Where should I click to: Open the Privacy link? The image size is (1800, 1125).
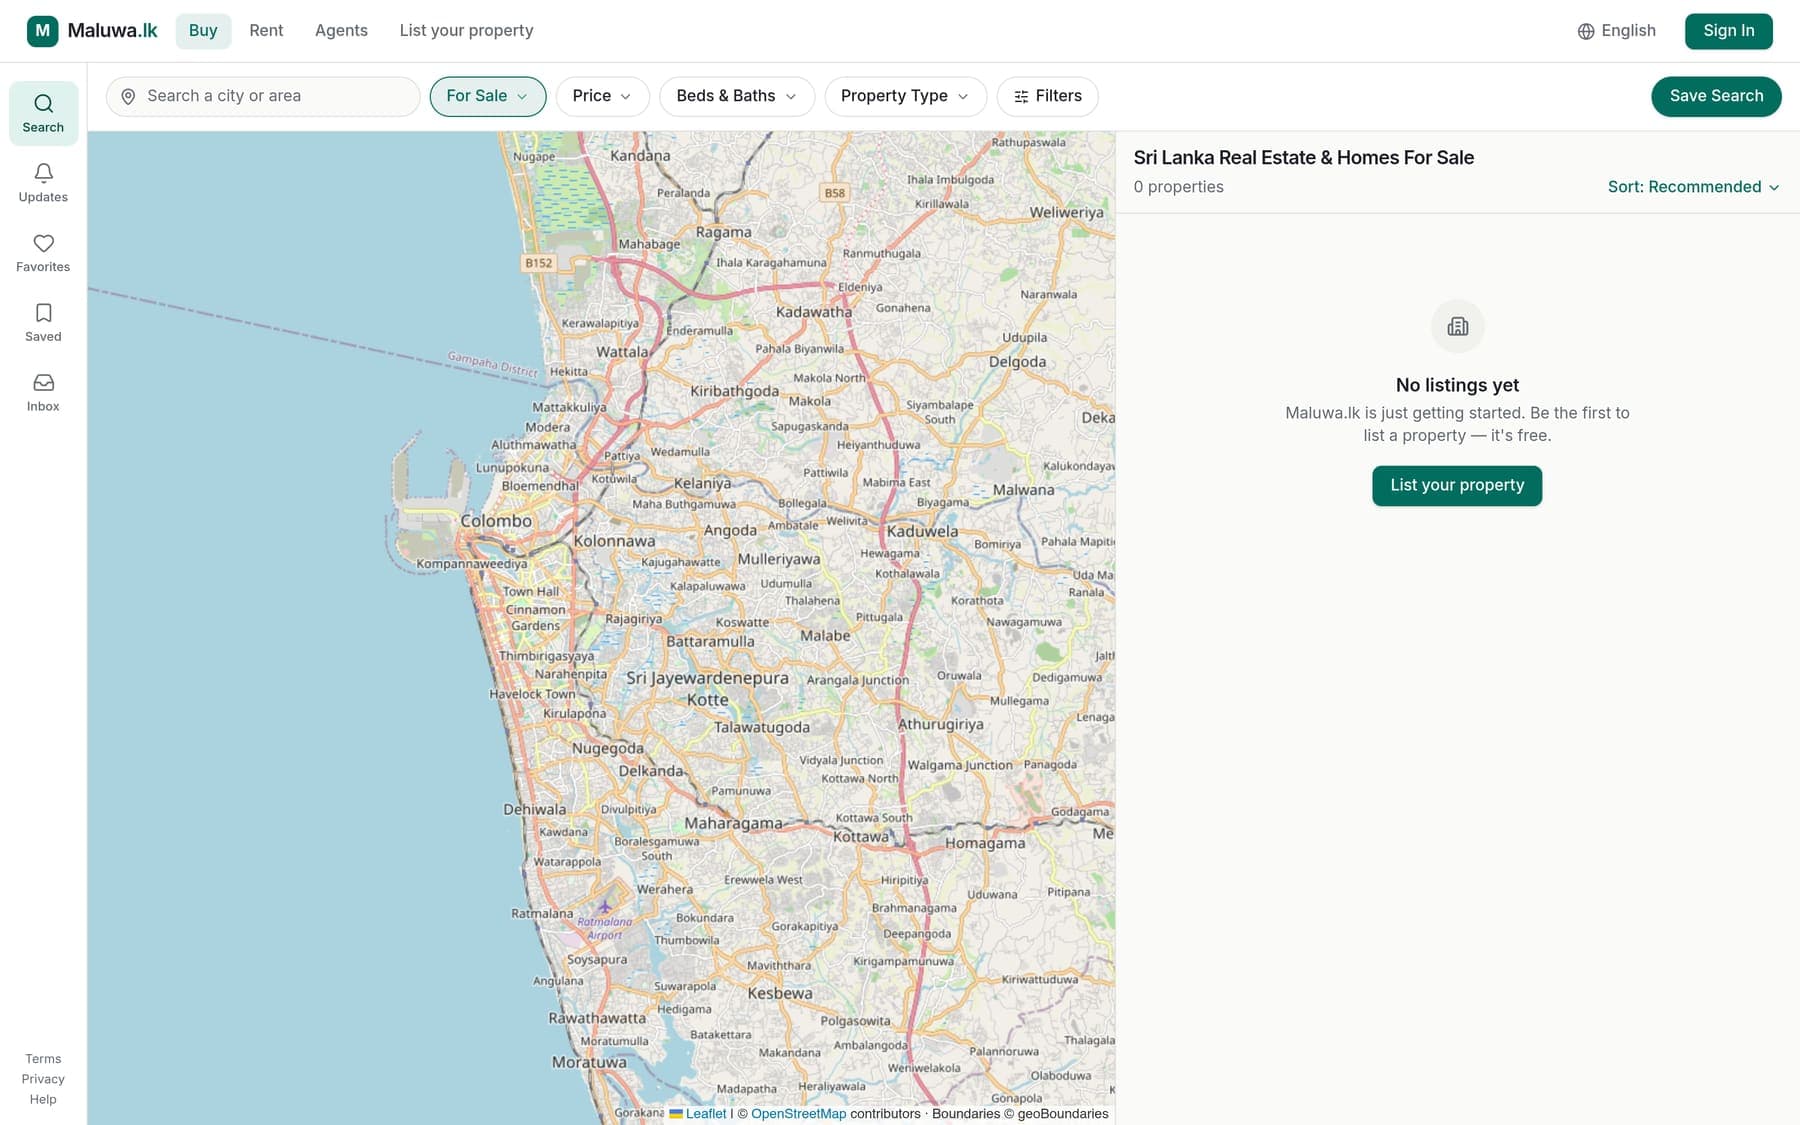point(43,1079)
